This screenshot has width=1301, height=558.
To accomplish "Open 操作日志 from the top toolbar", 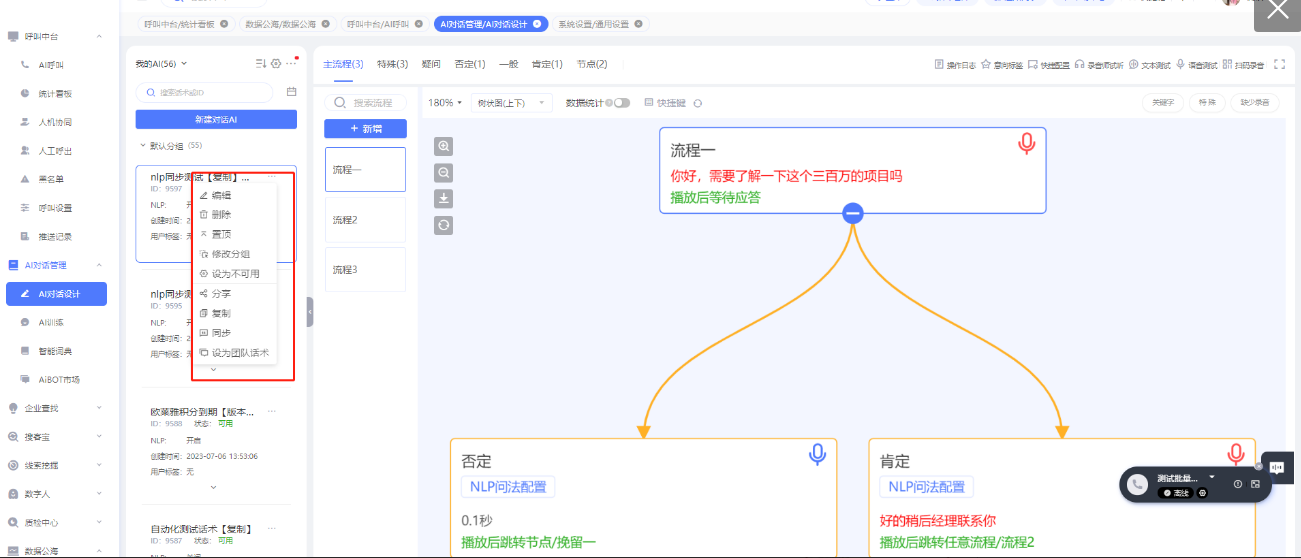I will (955, 65).
